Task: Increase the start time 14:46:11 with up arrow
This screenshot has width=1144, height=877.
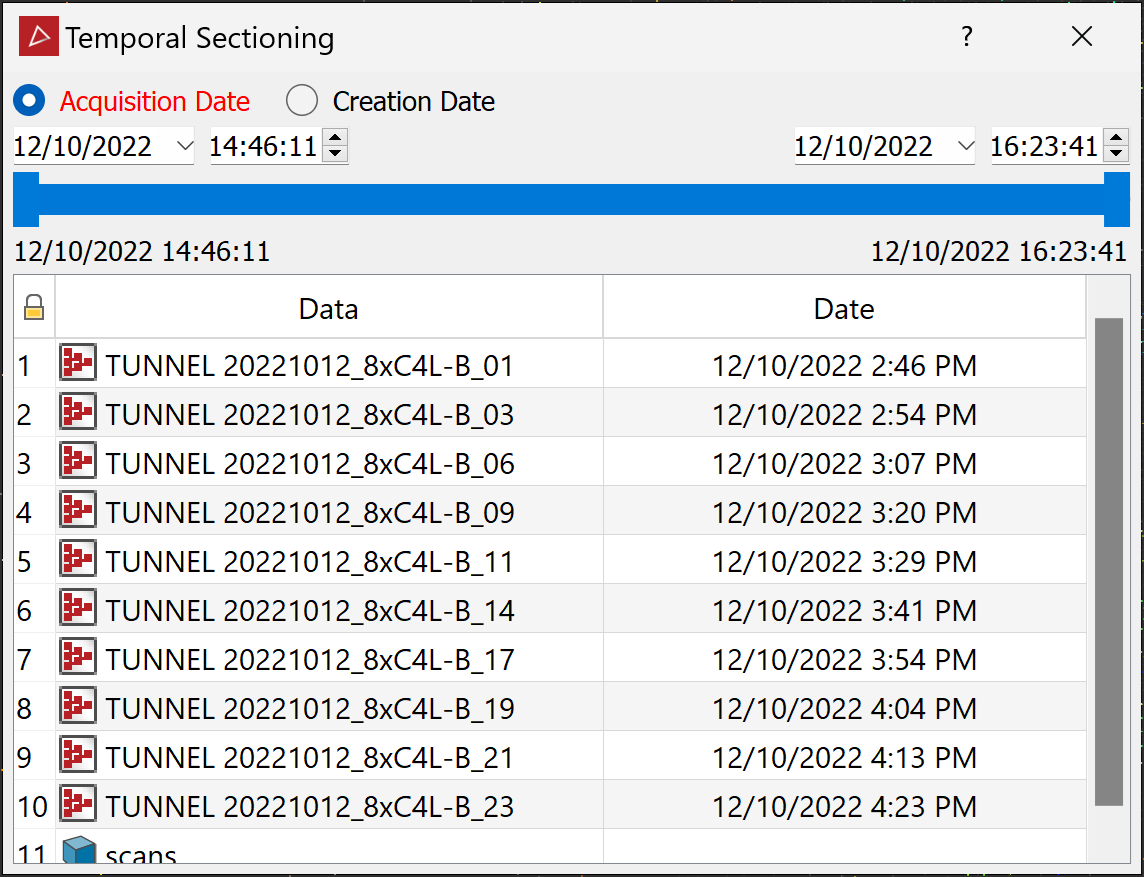Action: [x=336, y=139]
